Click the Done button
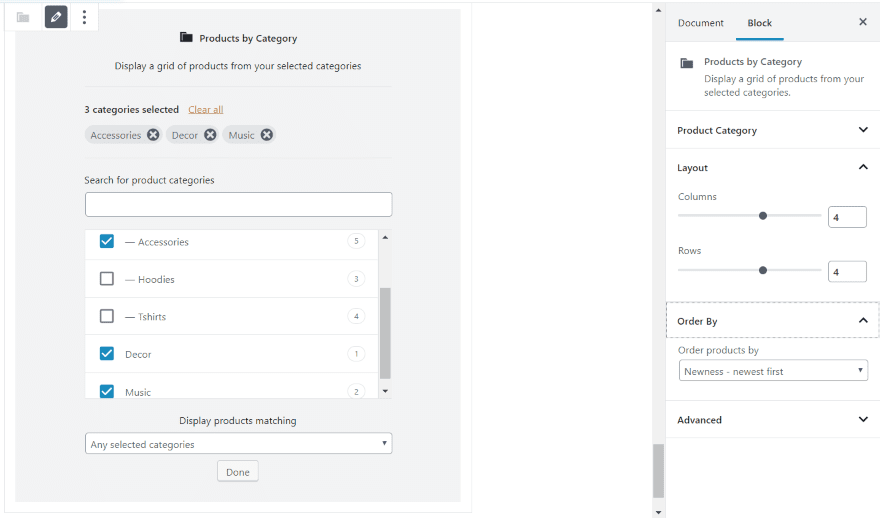The width and height of the screenshot is (880, 518). tap(238, 472)
